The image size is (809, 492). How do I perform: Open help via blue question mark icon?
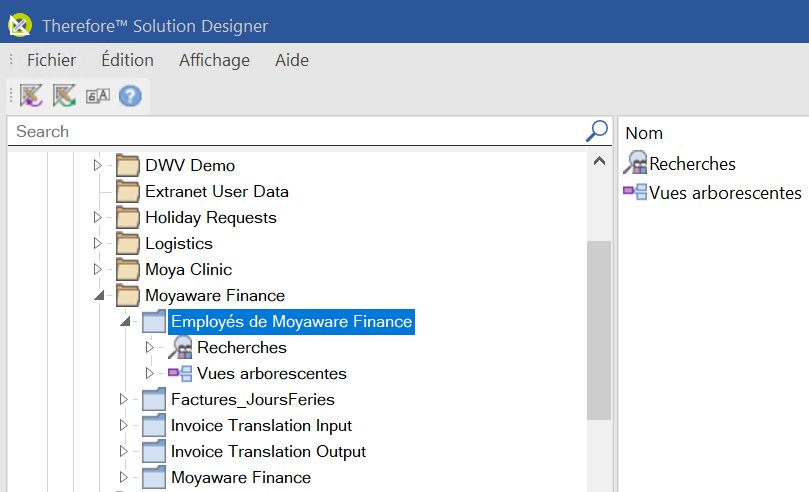pos(130,96)
